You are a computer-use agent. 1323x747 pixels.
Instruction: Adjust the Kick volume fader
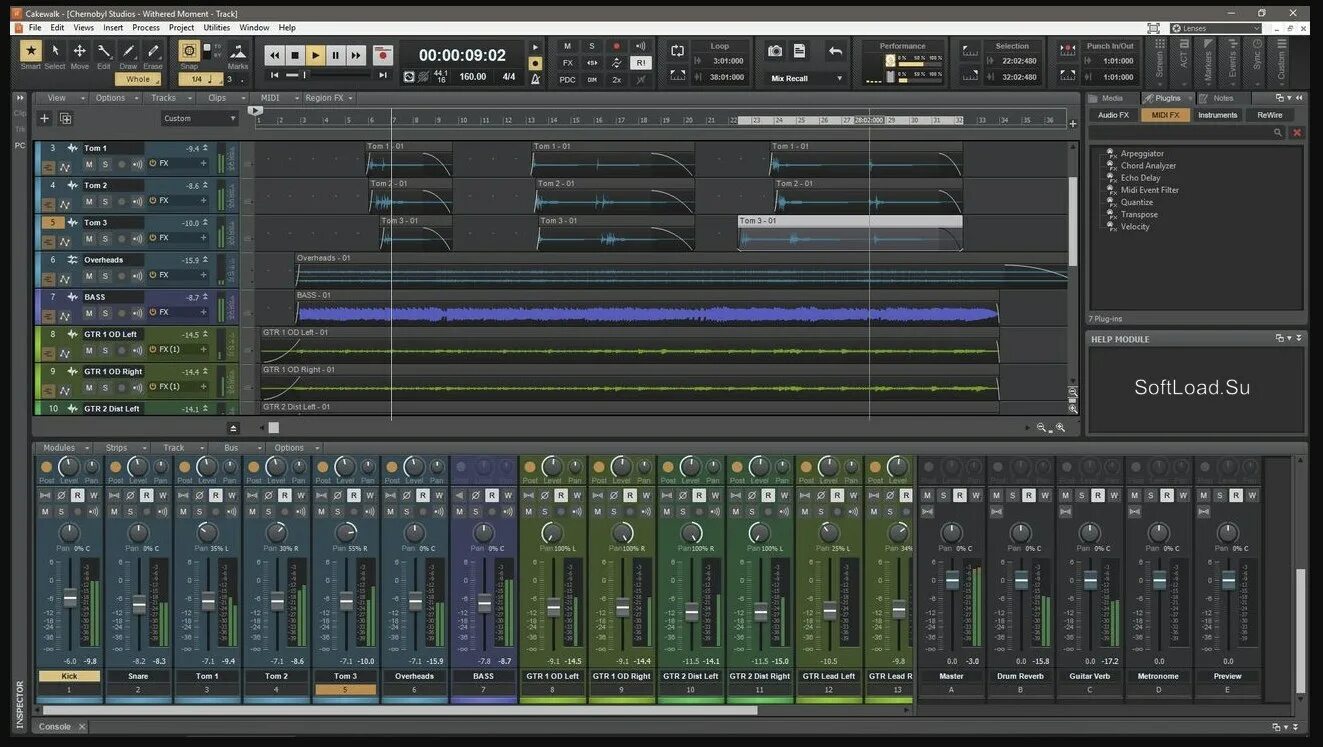click(x=70, y=598)
